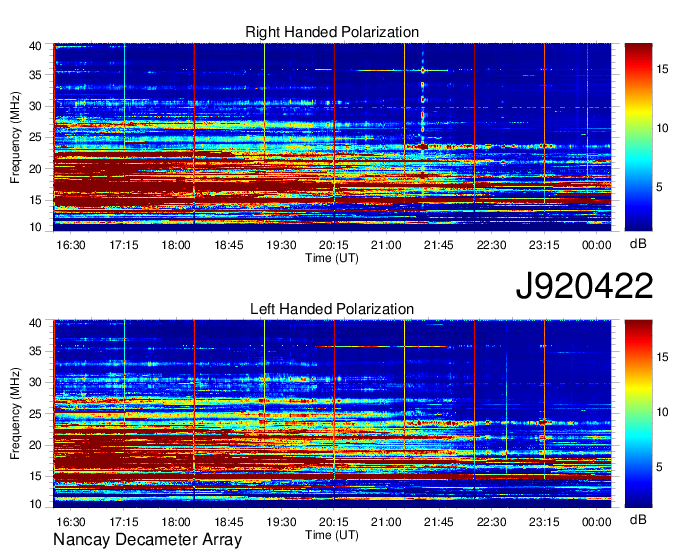Image resolution: width=680 pixels, height=552 pixels.
Task: Click the 'dB' label under bottom color bar
Action: 638,519
